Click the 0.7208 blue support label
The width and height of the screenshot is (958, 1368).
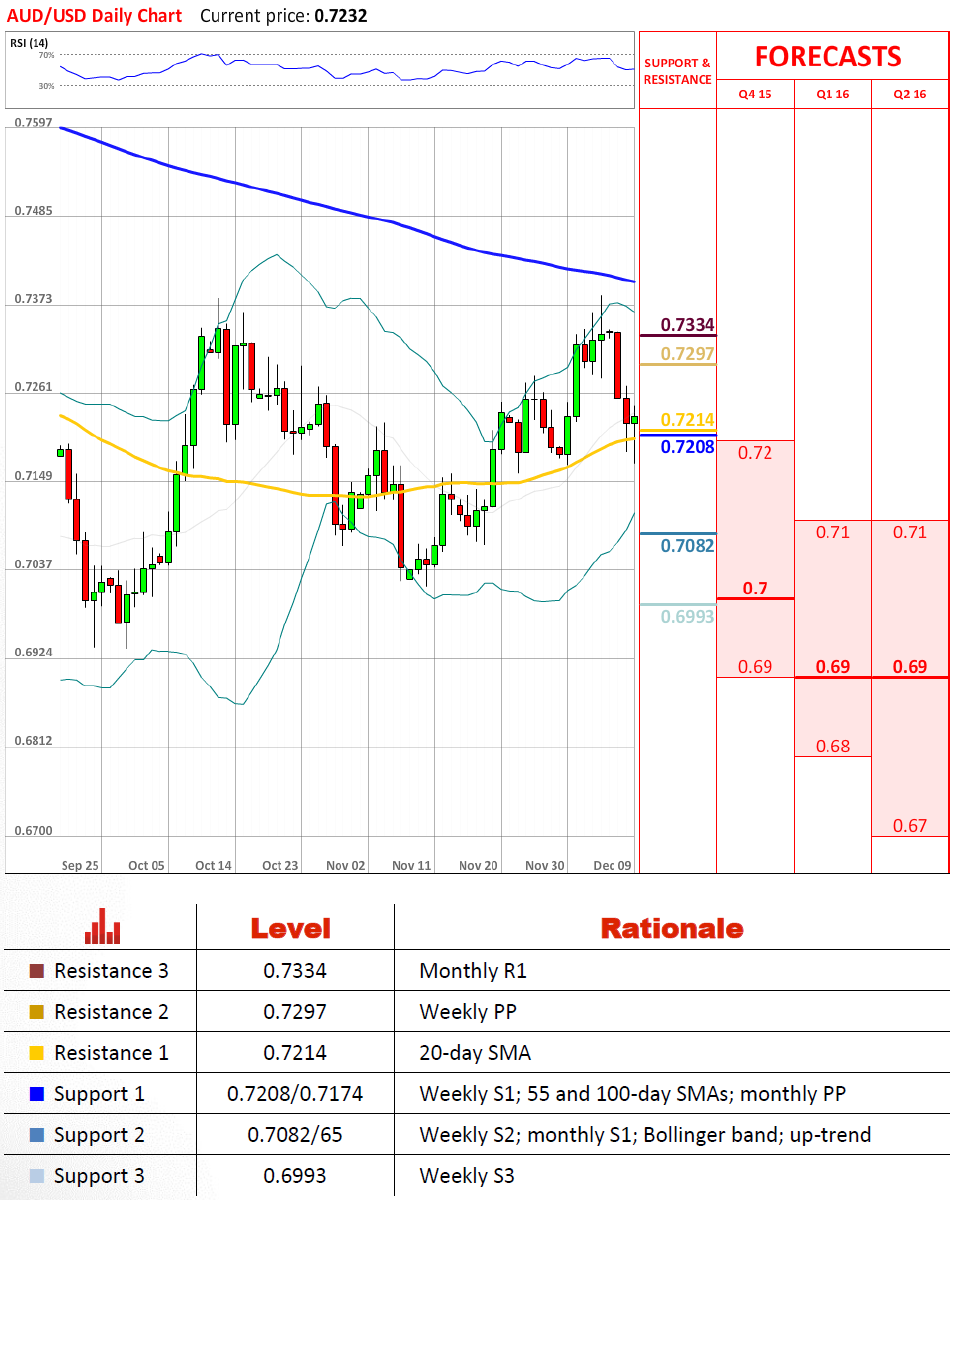pyautogui.click(x=687, y=447)
